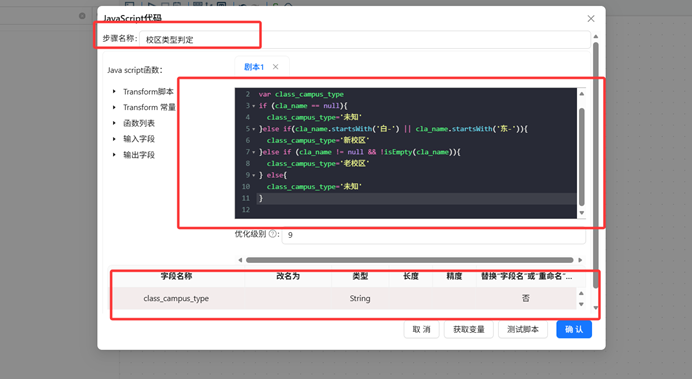Click the horizontal scrollbar left arrow
Screen dimensions: 692x379
pos(240,260)
